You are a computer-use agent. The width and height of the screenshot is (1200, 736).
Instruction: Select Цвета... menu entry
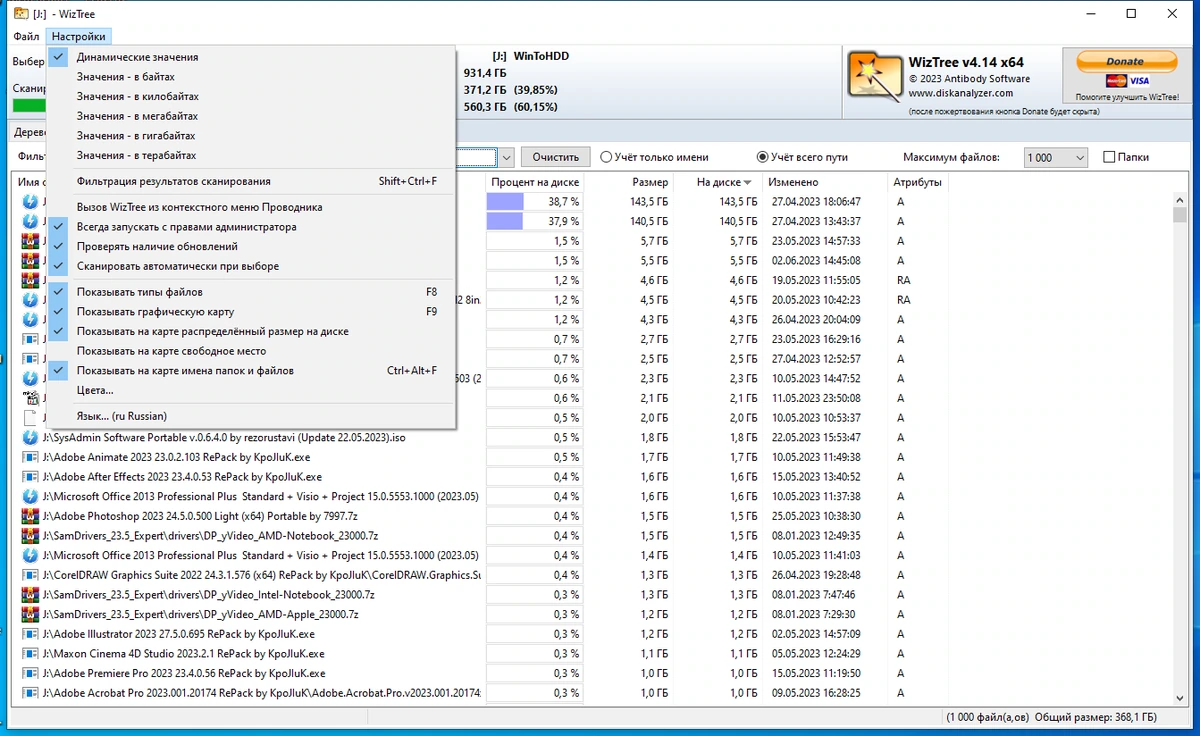(251, 390)
